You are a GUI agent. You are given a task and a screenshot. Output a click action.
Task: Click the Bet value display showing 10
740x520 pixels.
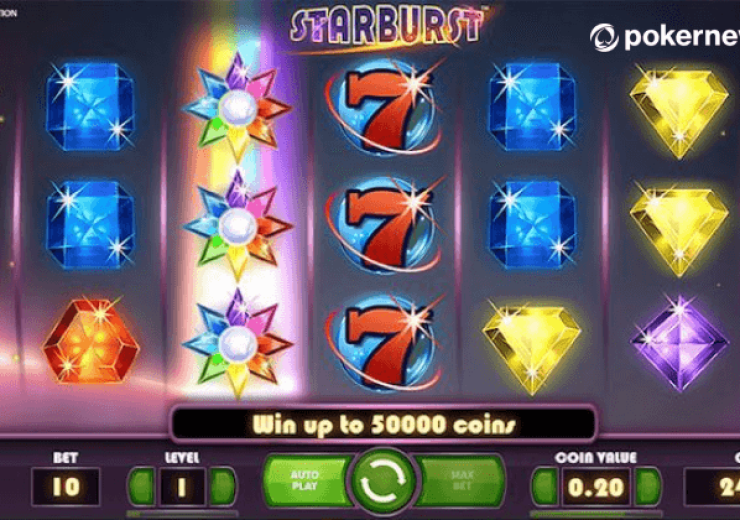(x=66, y=486)
